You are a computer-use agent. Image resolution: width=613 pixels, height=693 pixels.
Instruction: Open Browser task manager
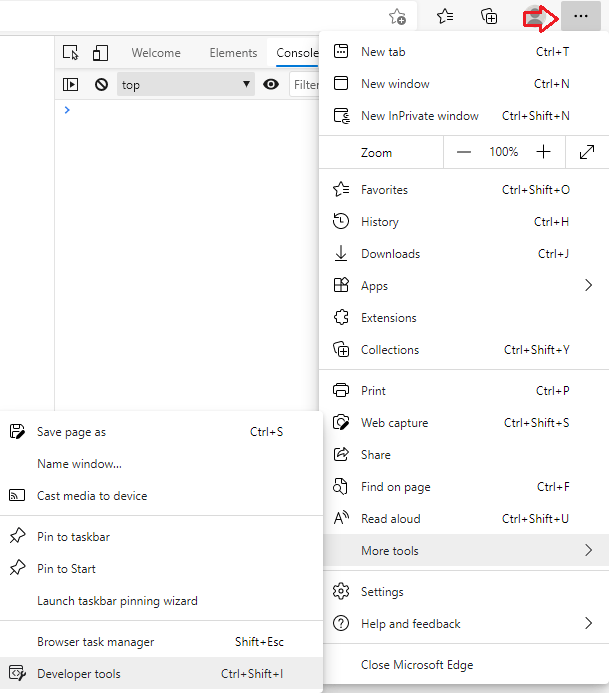pyautogui.click(x=162, y=642)
